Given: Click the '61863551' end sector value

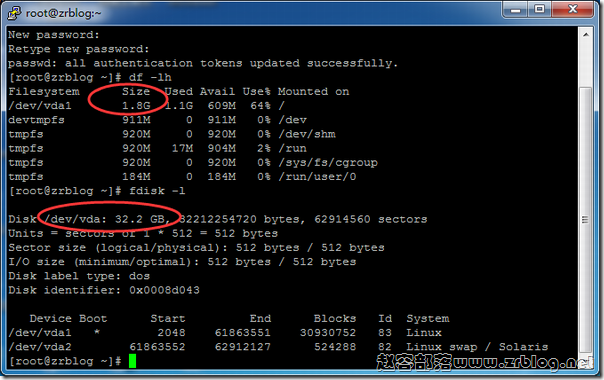Looking at the screenshot, I should click(243, 333).
